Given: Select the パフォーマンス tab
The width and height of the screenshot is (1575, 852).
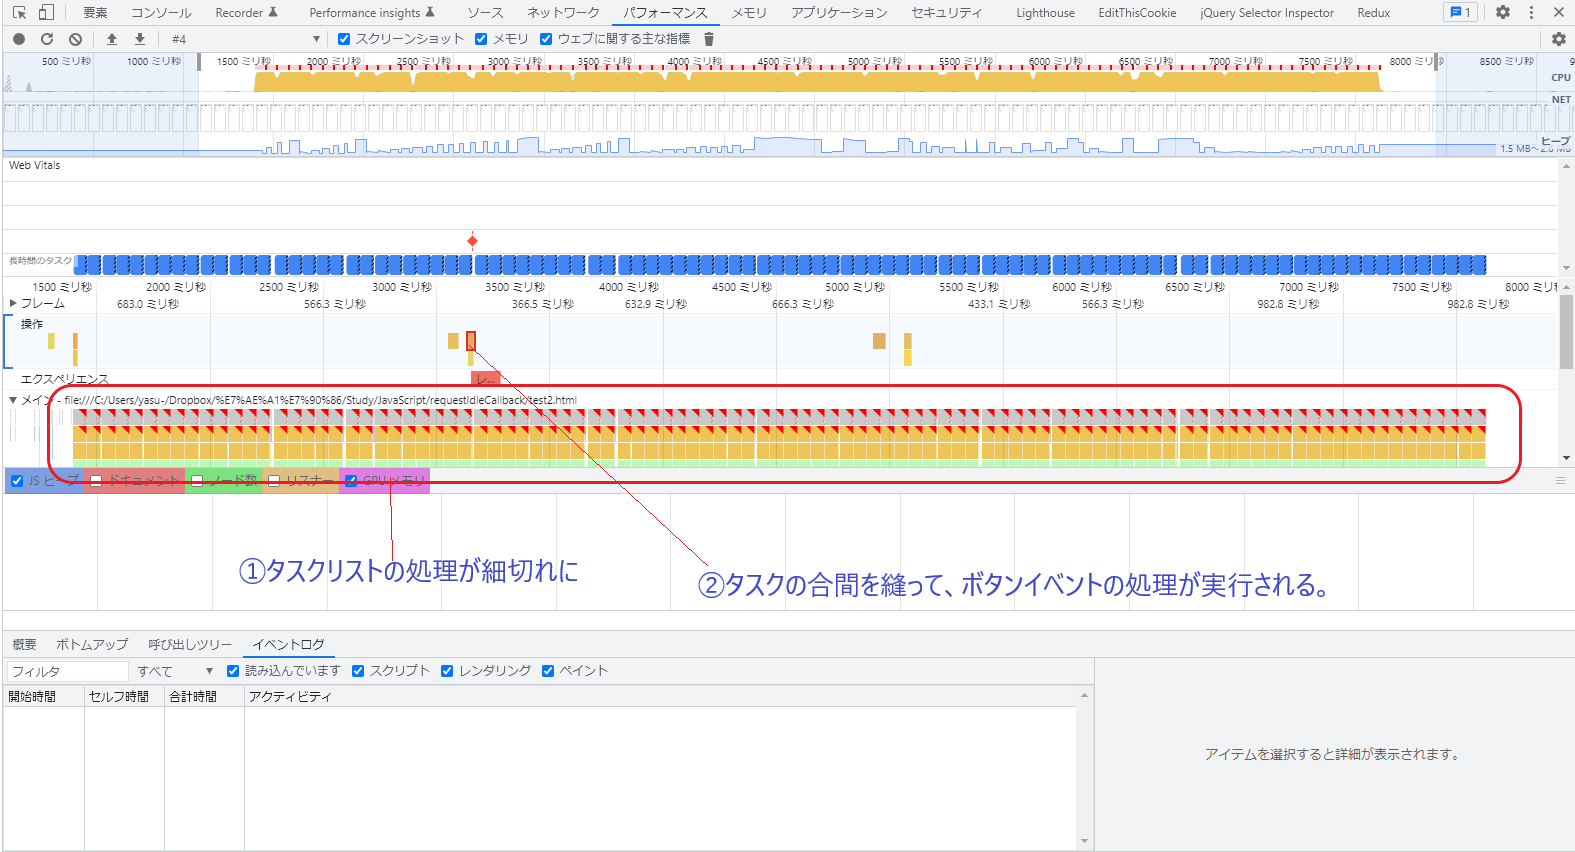Looking at the screenshot, I should click(x=665, y=13).
